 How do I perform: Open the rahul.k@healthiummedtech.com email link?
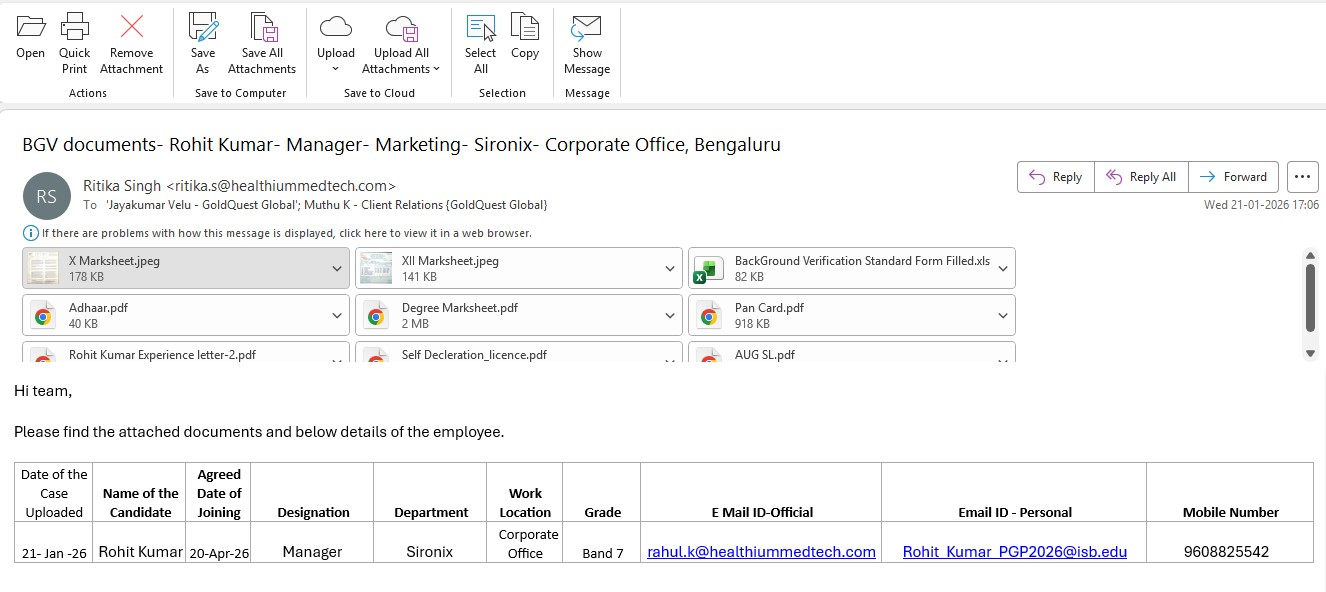click(761, 552)
